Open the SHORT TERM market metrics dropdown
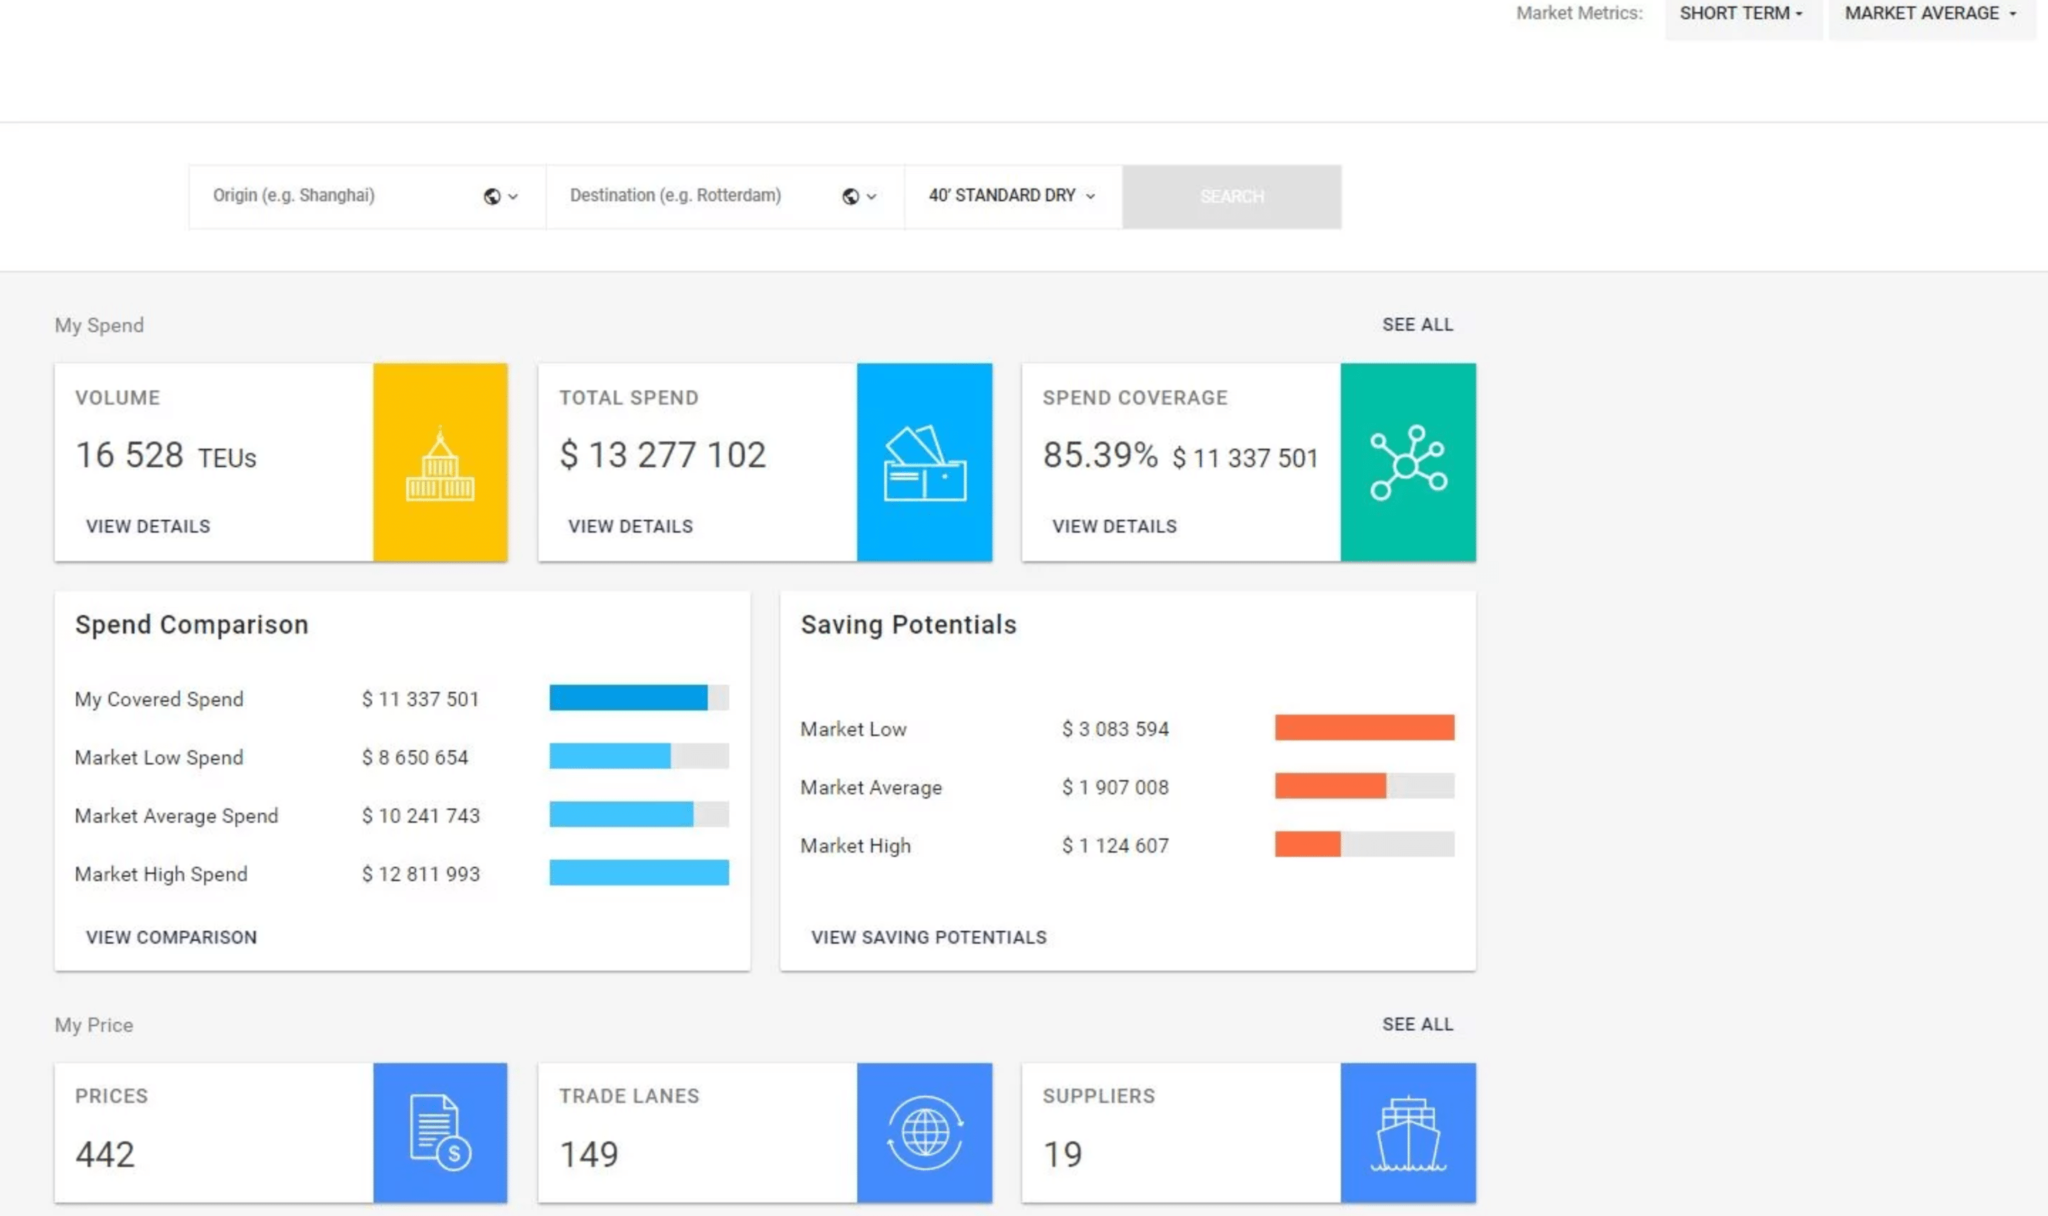The height and width of the screenshot is (1216, 2048). [1742, 14]
